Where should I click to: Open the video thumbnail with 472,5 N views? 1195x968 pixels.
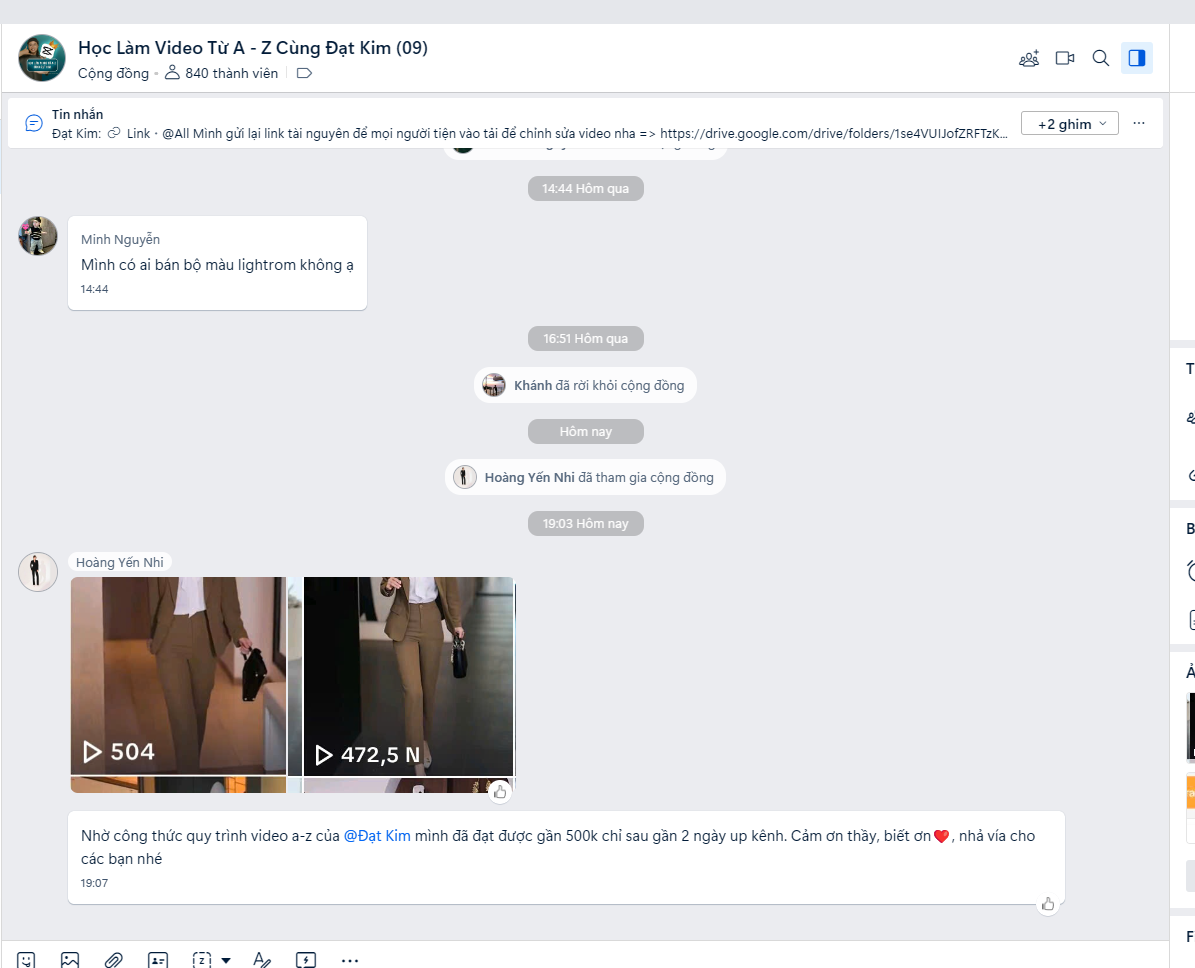(408, 675)
